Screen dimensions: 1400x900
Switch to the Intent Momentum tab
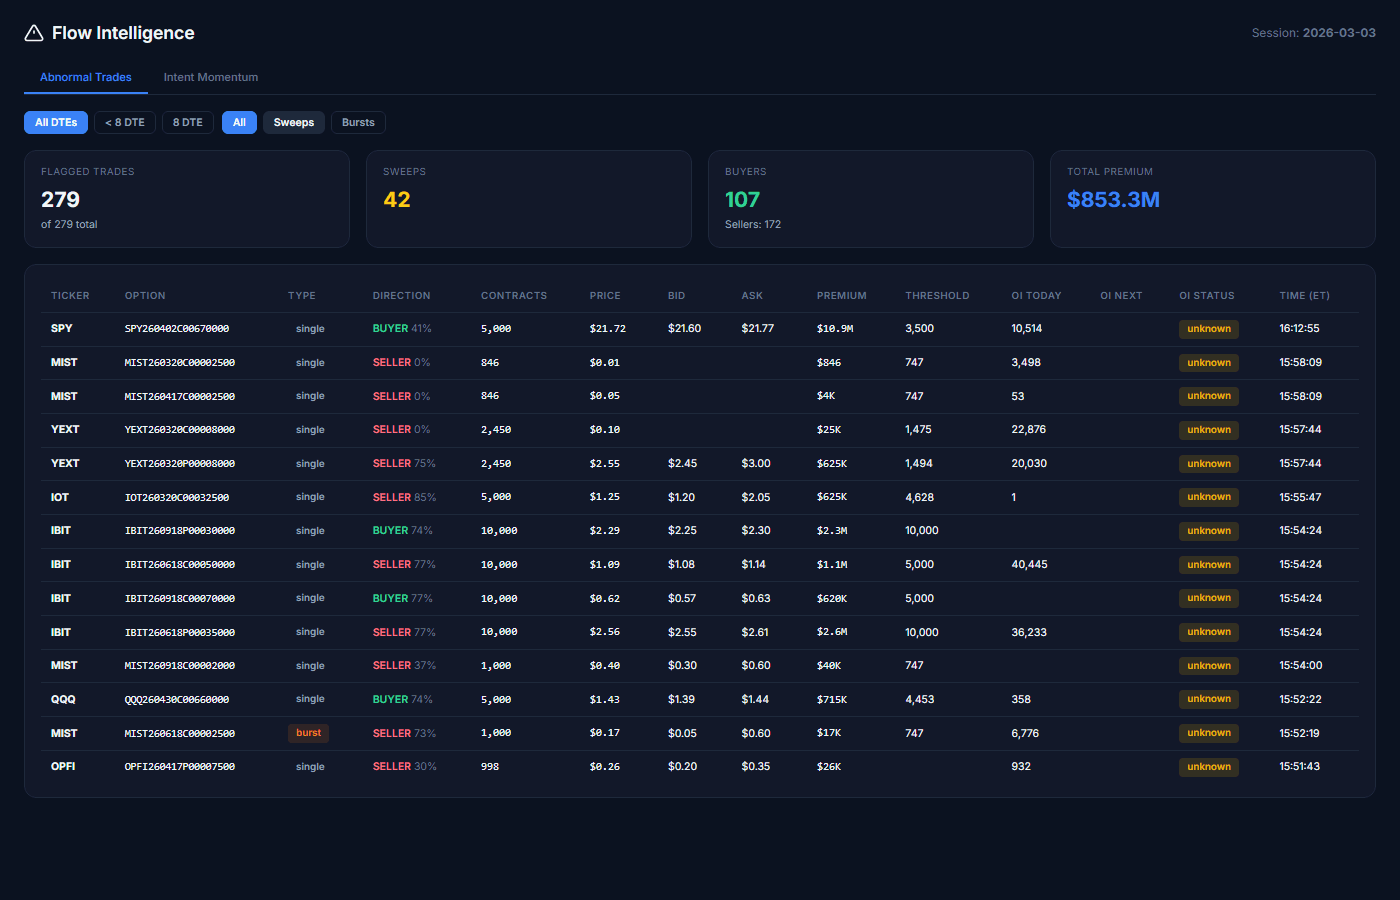point(210,77)
